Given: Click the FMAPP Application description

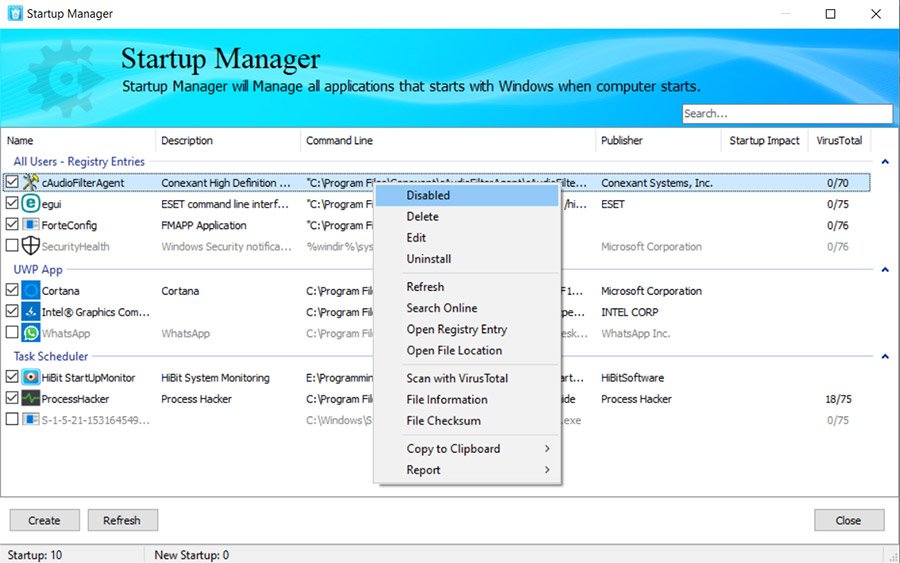Looking at the screenshot, I should tap(204, 226).
